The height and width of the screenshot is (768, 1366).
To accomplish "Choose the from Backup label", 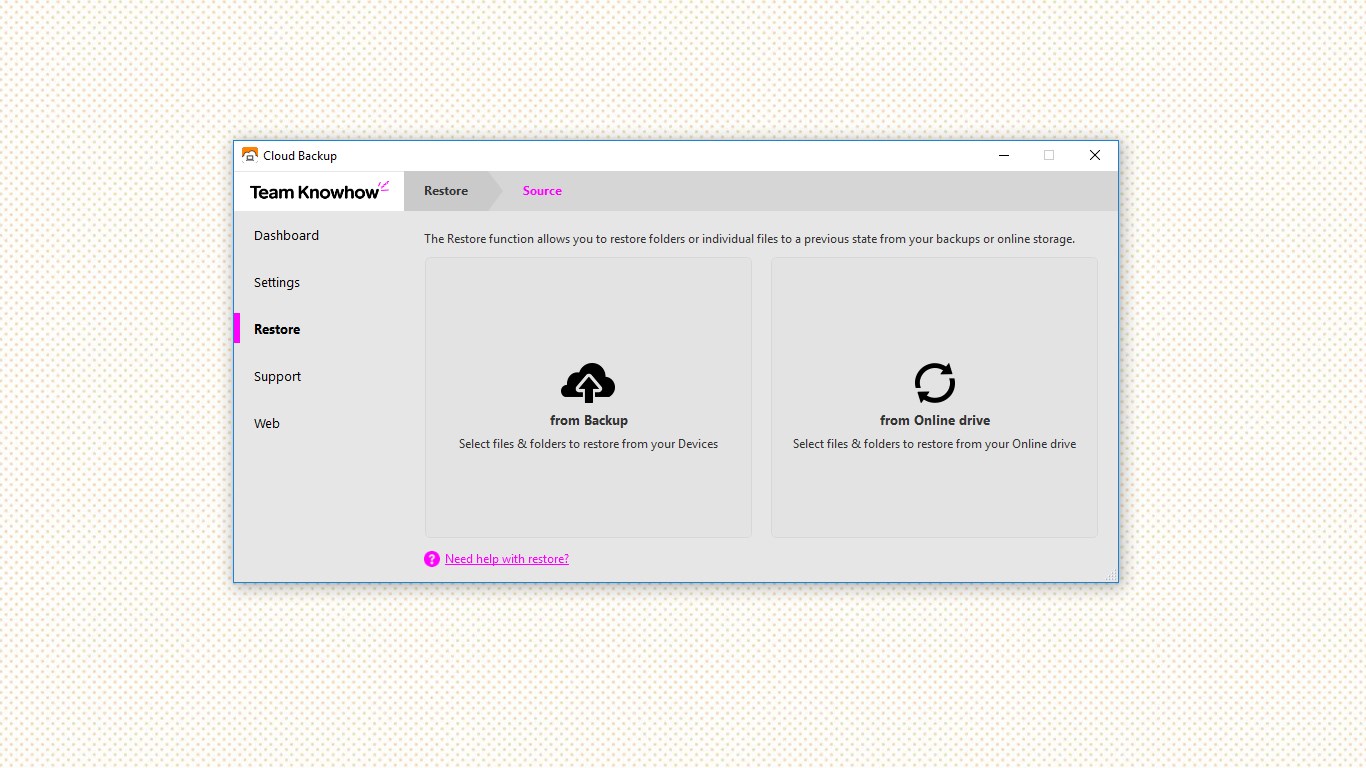I will (x=589, y=421).
